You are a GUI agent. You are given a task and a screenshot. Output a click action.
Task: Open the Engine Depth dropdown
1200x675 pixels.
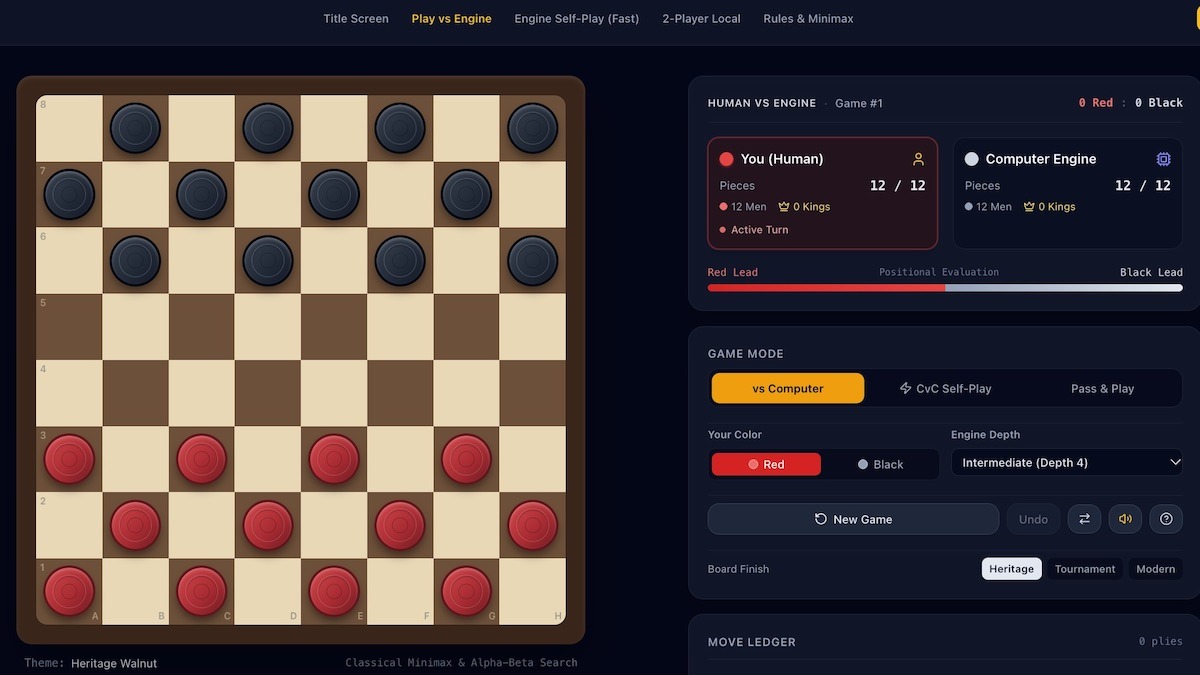tap(1067, 462)
